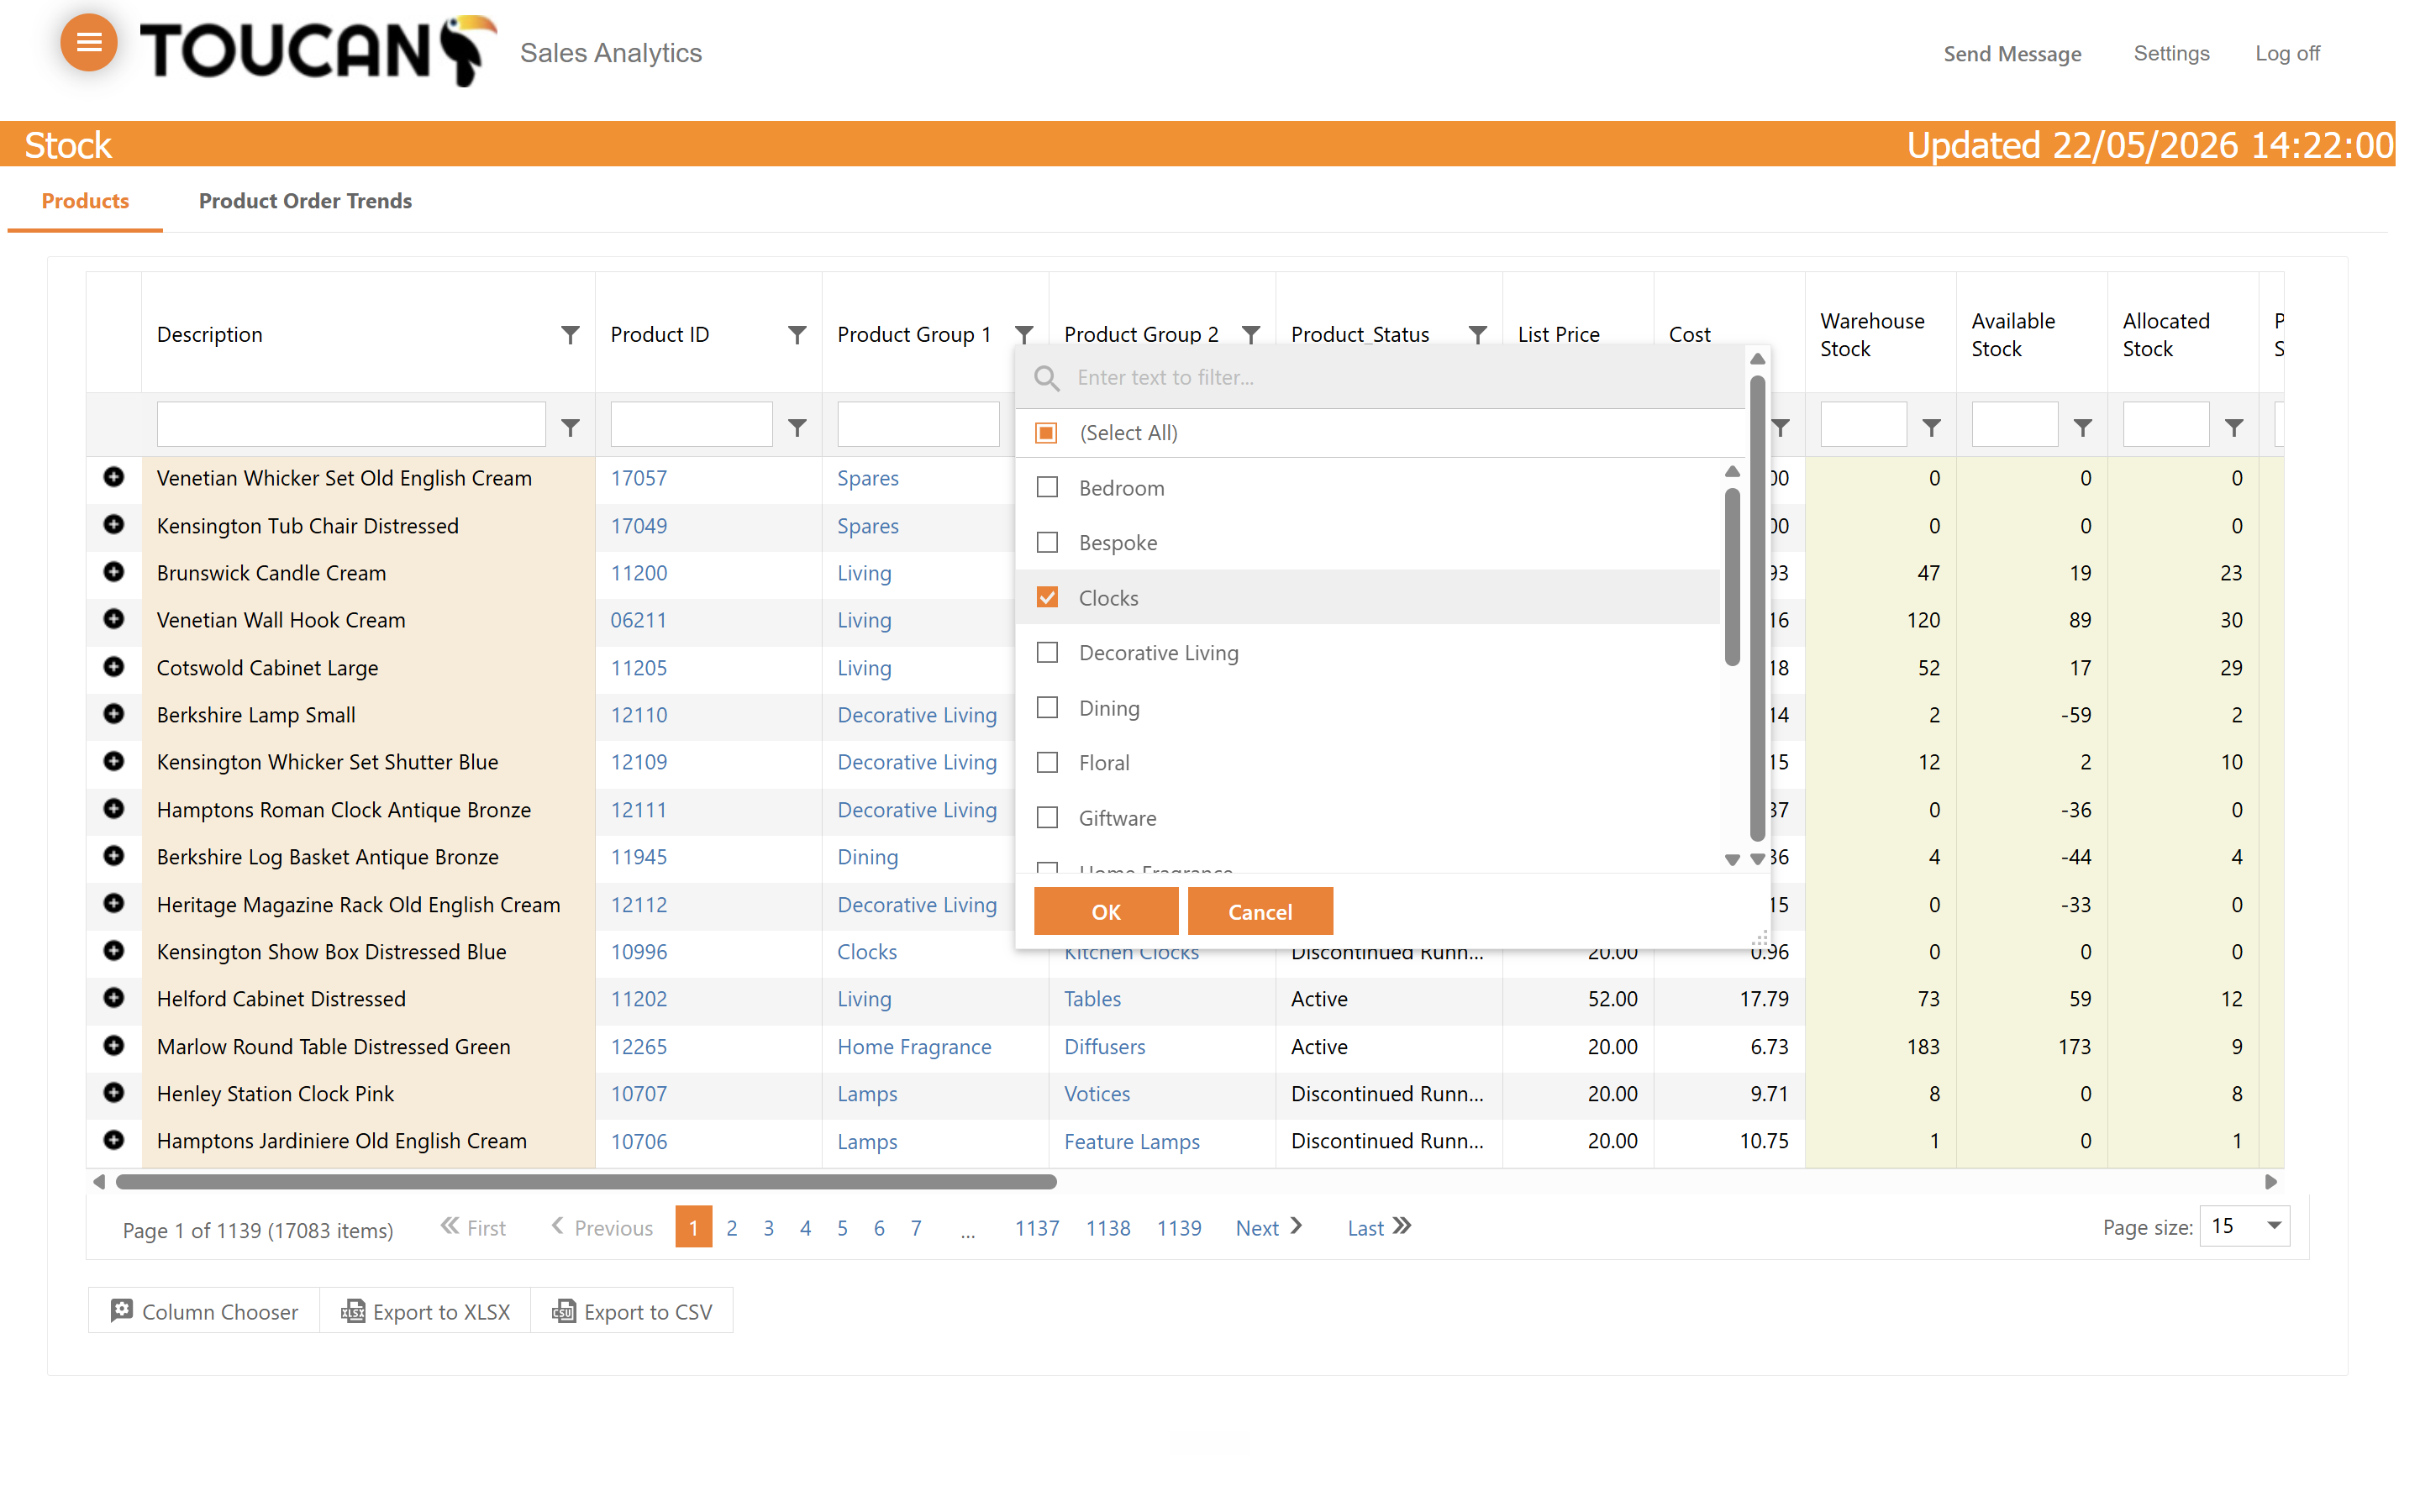
Task: Open product ID 17057 link
Action: tap(639, 478)
